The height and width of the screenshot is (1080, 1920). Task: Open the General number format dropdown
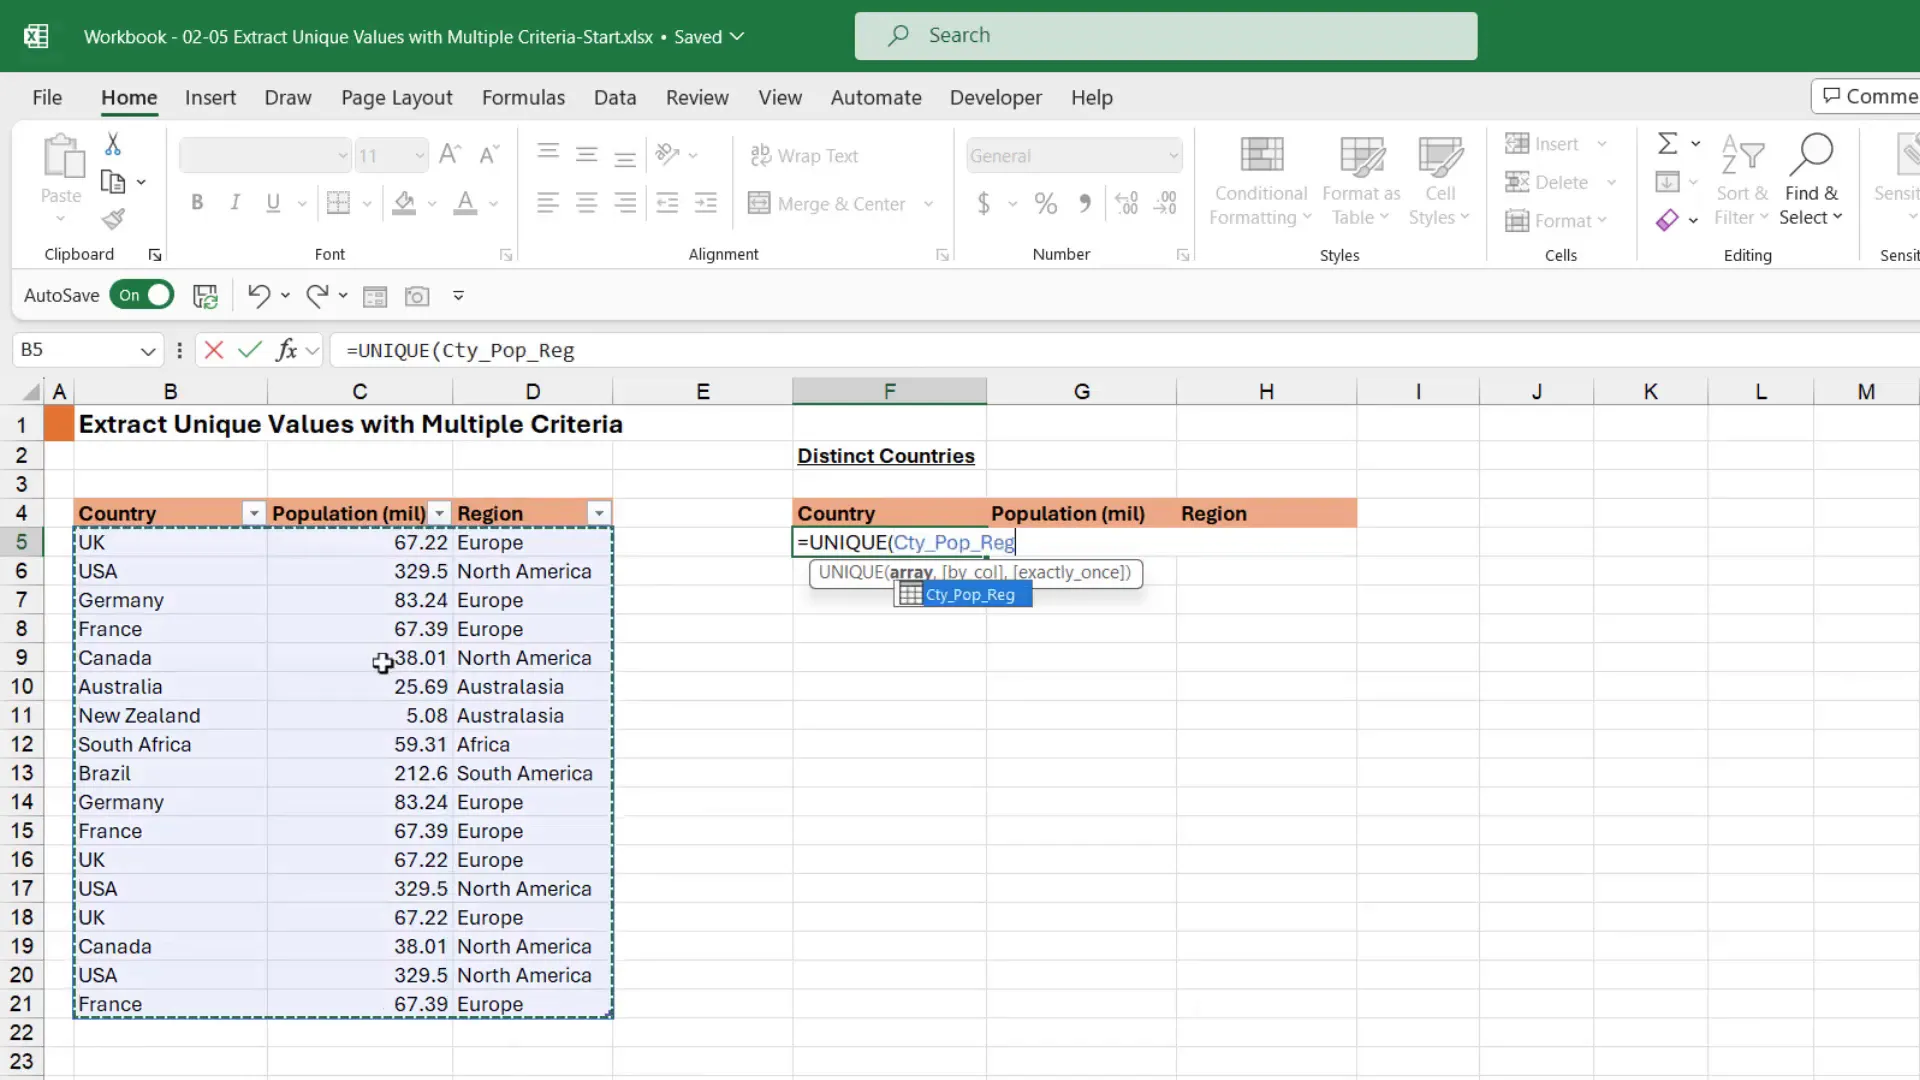1173,156
